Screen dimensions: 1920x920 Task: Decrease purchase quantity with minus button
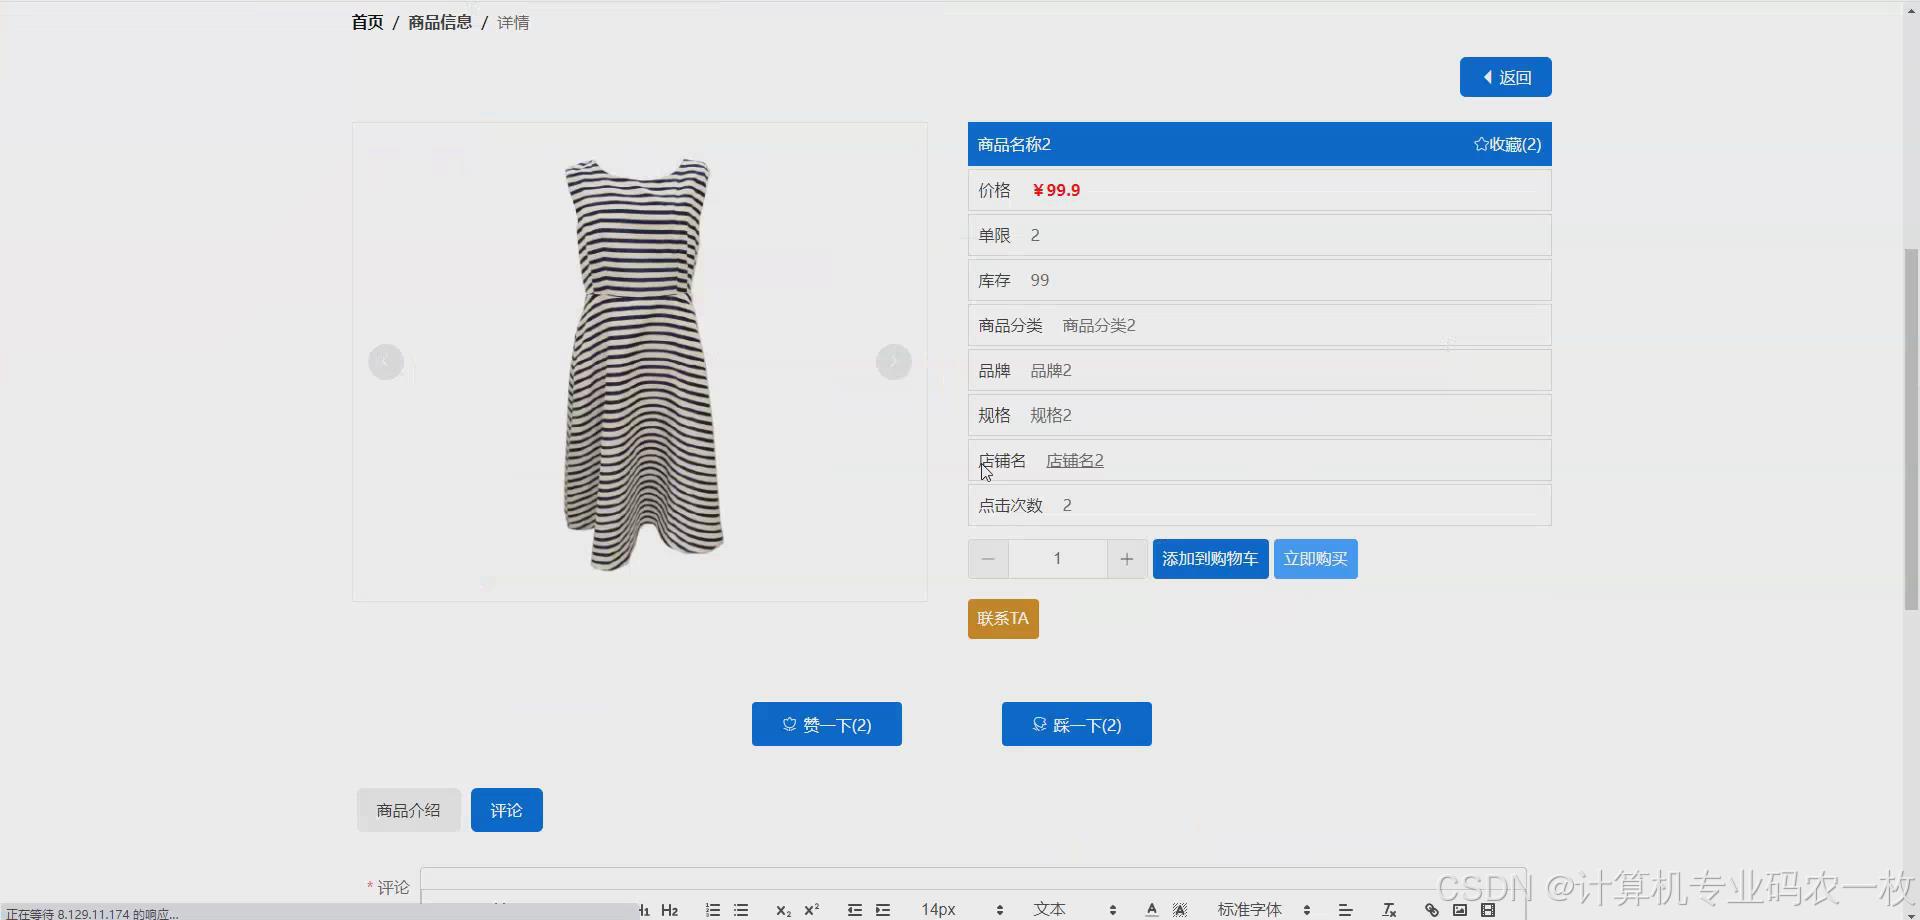(x=988, y=559)
